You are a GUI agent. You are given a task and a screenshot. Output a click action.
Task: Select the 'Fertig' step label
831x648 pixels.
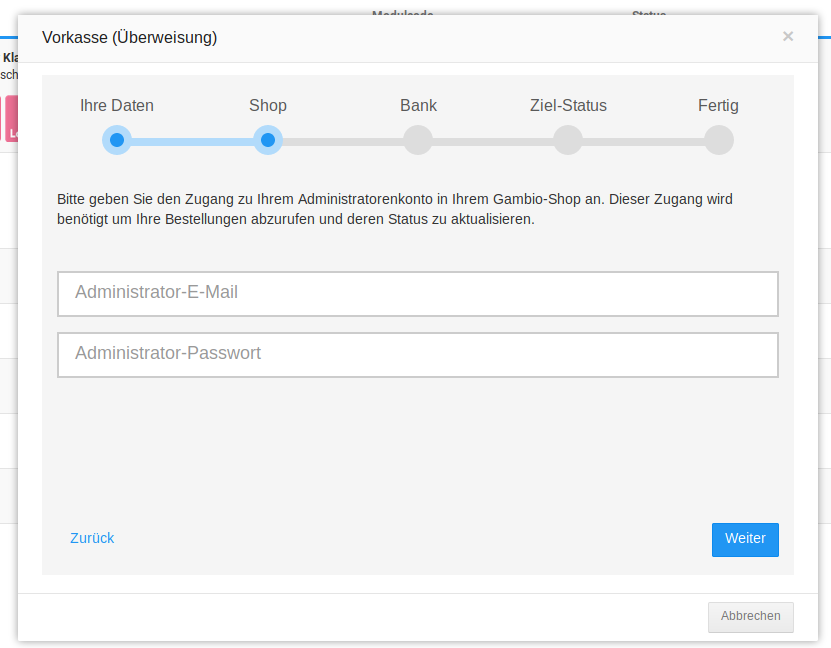point(718,106)
